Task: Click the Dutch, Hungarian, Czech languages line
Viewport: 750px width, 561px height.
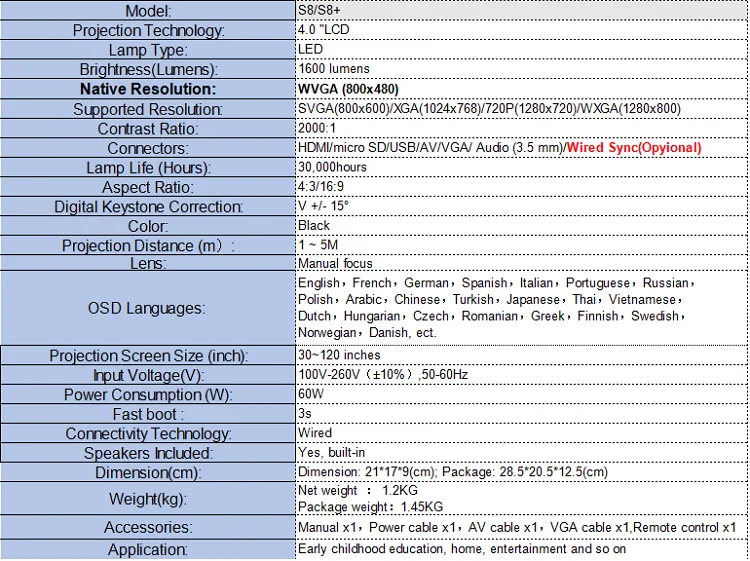Action: [492, 316]
